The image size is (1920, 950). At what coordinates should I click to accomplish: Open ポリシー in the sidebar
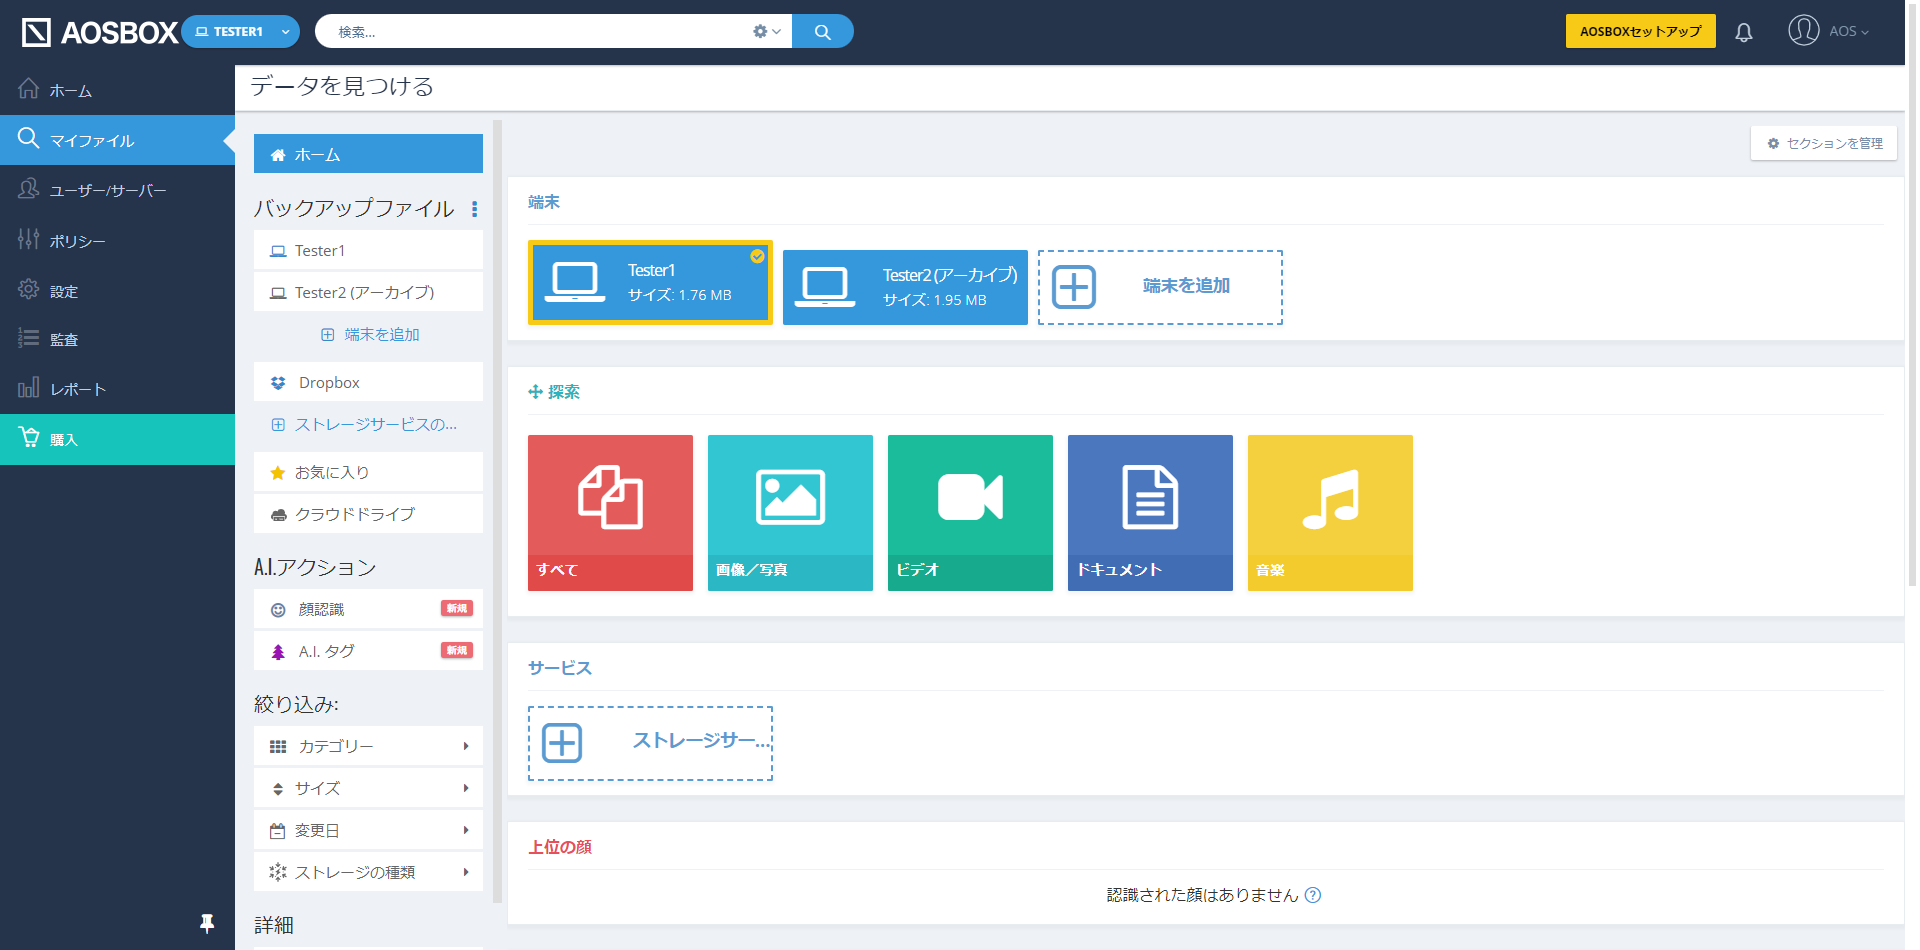tap(117, 240)
